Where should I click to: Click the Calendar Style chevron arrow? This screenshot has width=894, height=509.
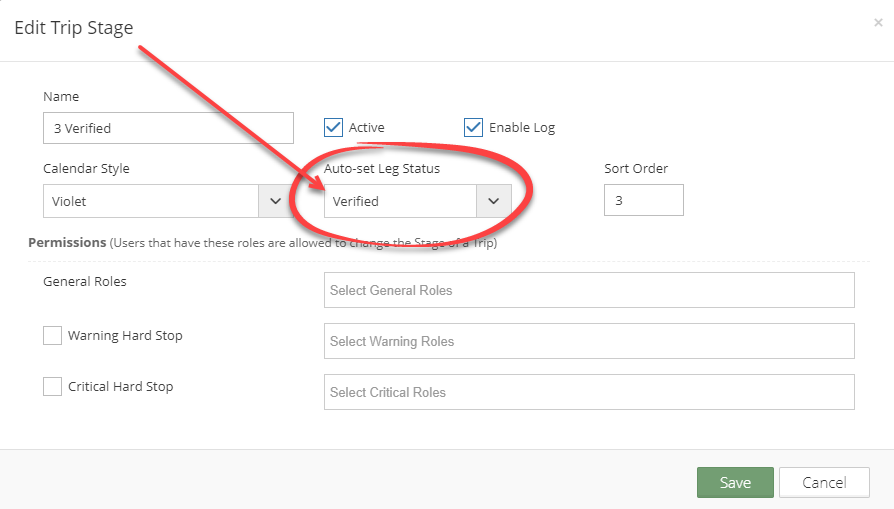point(275,201)
